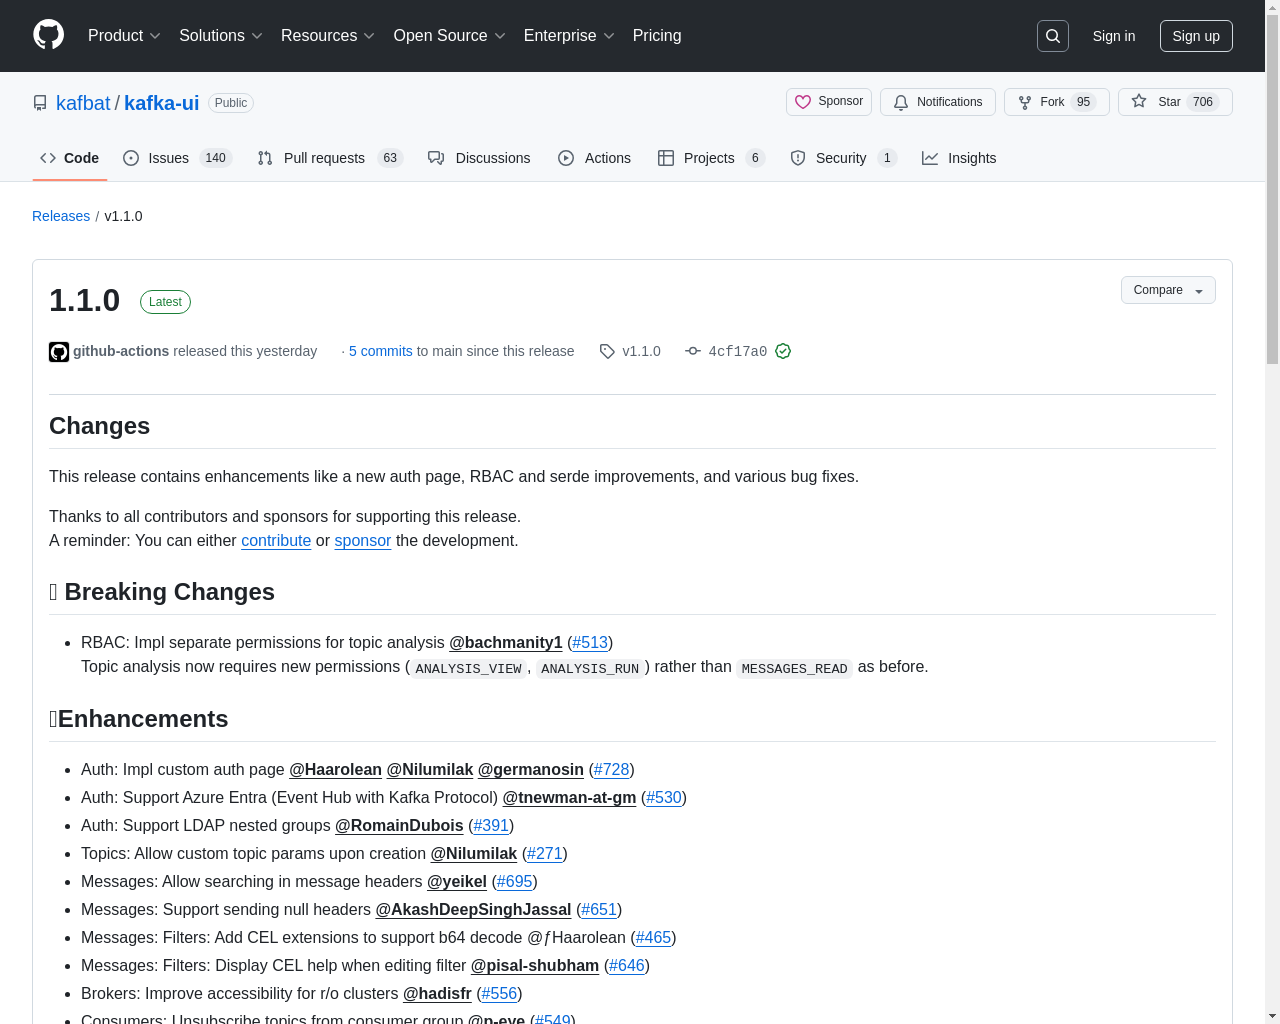Click the contribute link
Screen dimensions: 1280x1024
pos(276,540)
